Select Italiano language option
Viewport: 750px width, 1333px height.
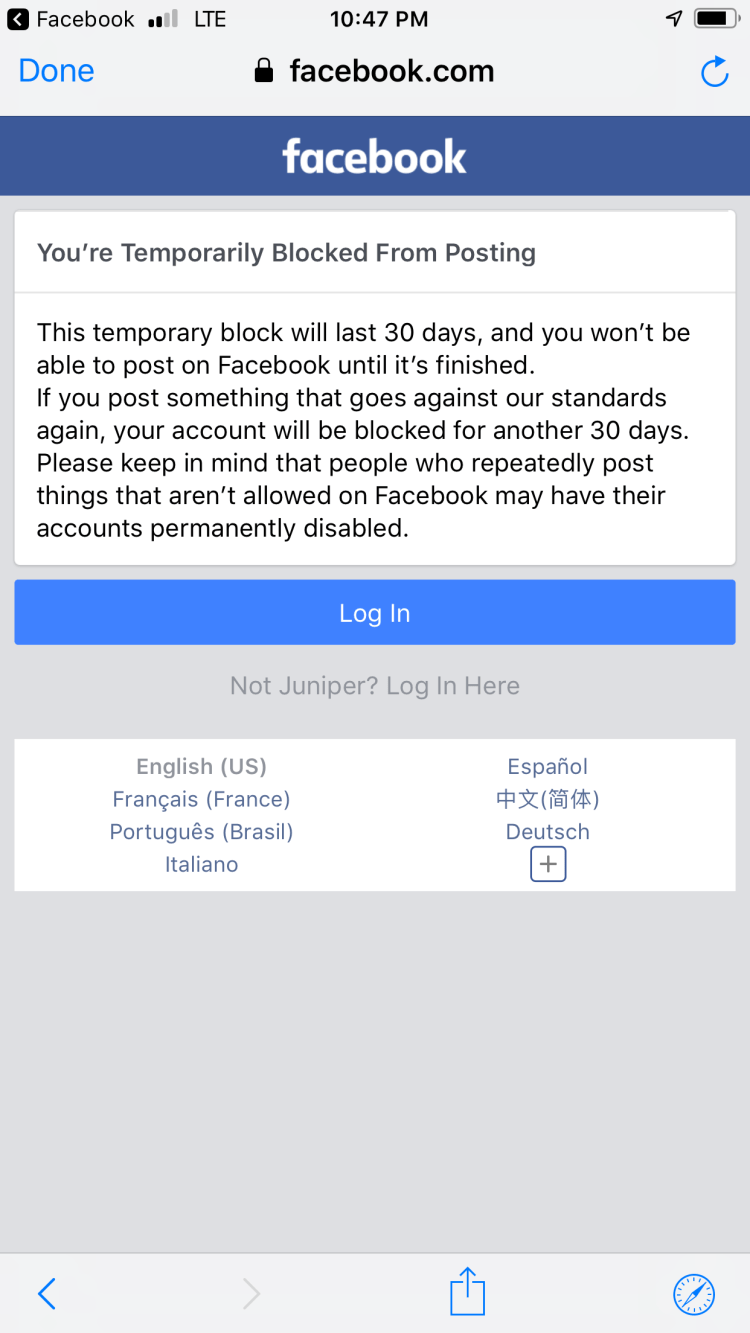coord(202,864)
